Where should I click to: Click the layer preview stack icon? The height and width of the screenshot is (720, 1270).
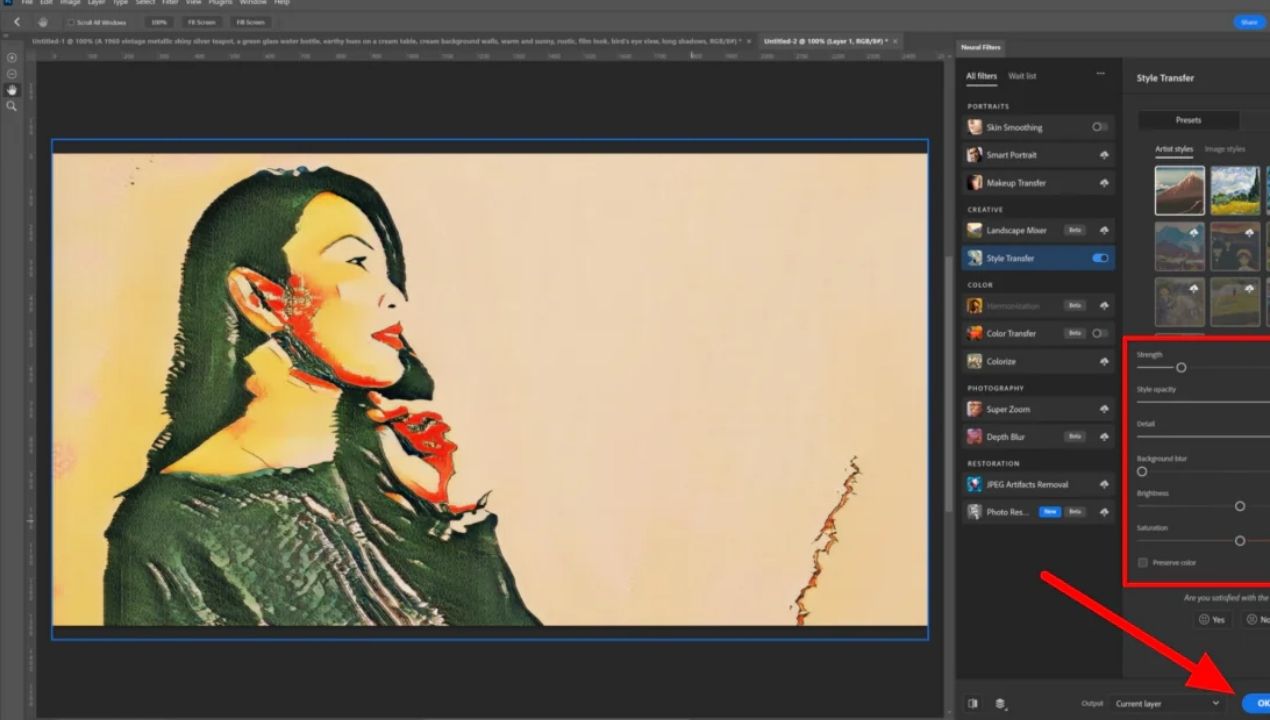click(x=1000, y=703)
